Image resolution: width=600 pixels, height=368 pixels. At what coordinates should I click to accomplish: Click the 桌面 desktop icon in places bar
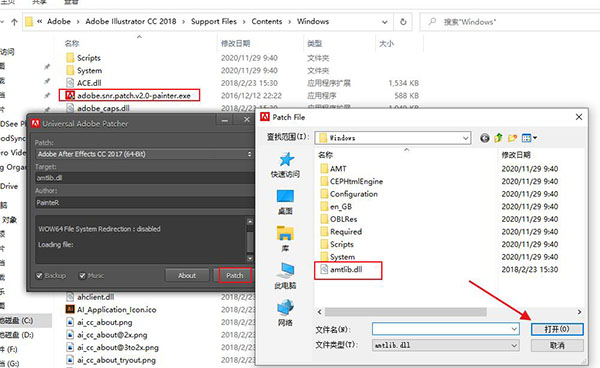[285, 202]
